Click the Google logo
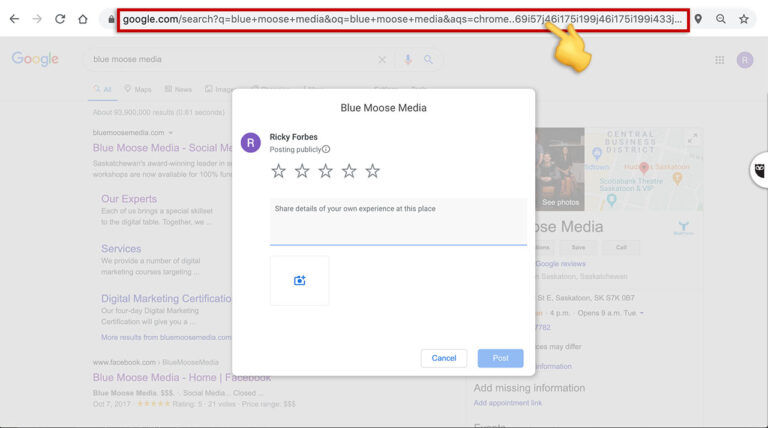 (35, 59)
